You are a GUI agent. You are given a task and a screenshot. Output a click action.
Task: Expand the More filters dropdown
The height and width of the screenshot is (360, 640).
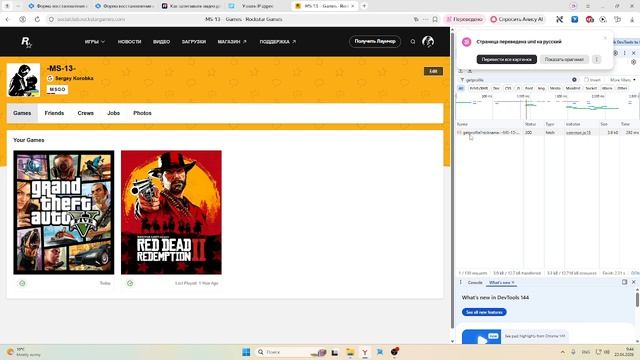tap(622, 80)
